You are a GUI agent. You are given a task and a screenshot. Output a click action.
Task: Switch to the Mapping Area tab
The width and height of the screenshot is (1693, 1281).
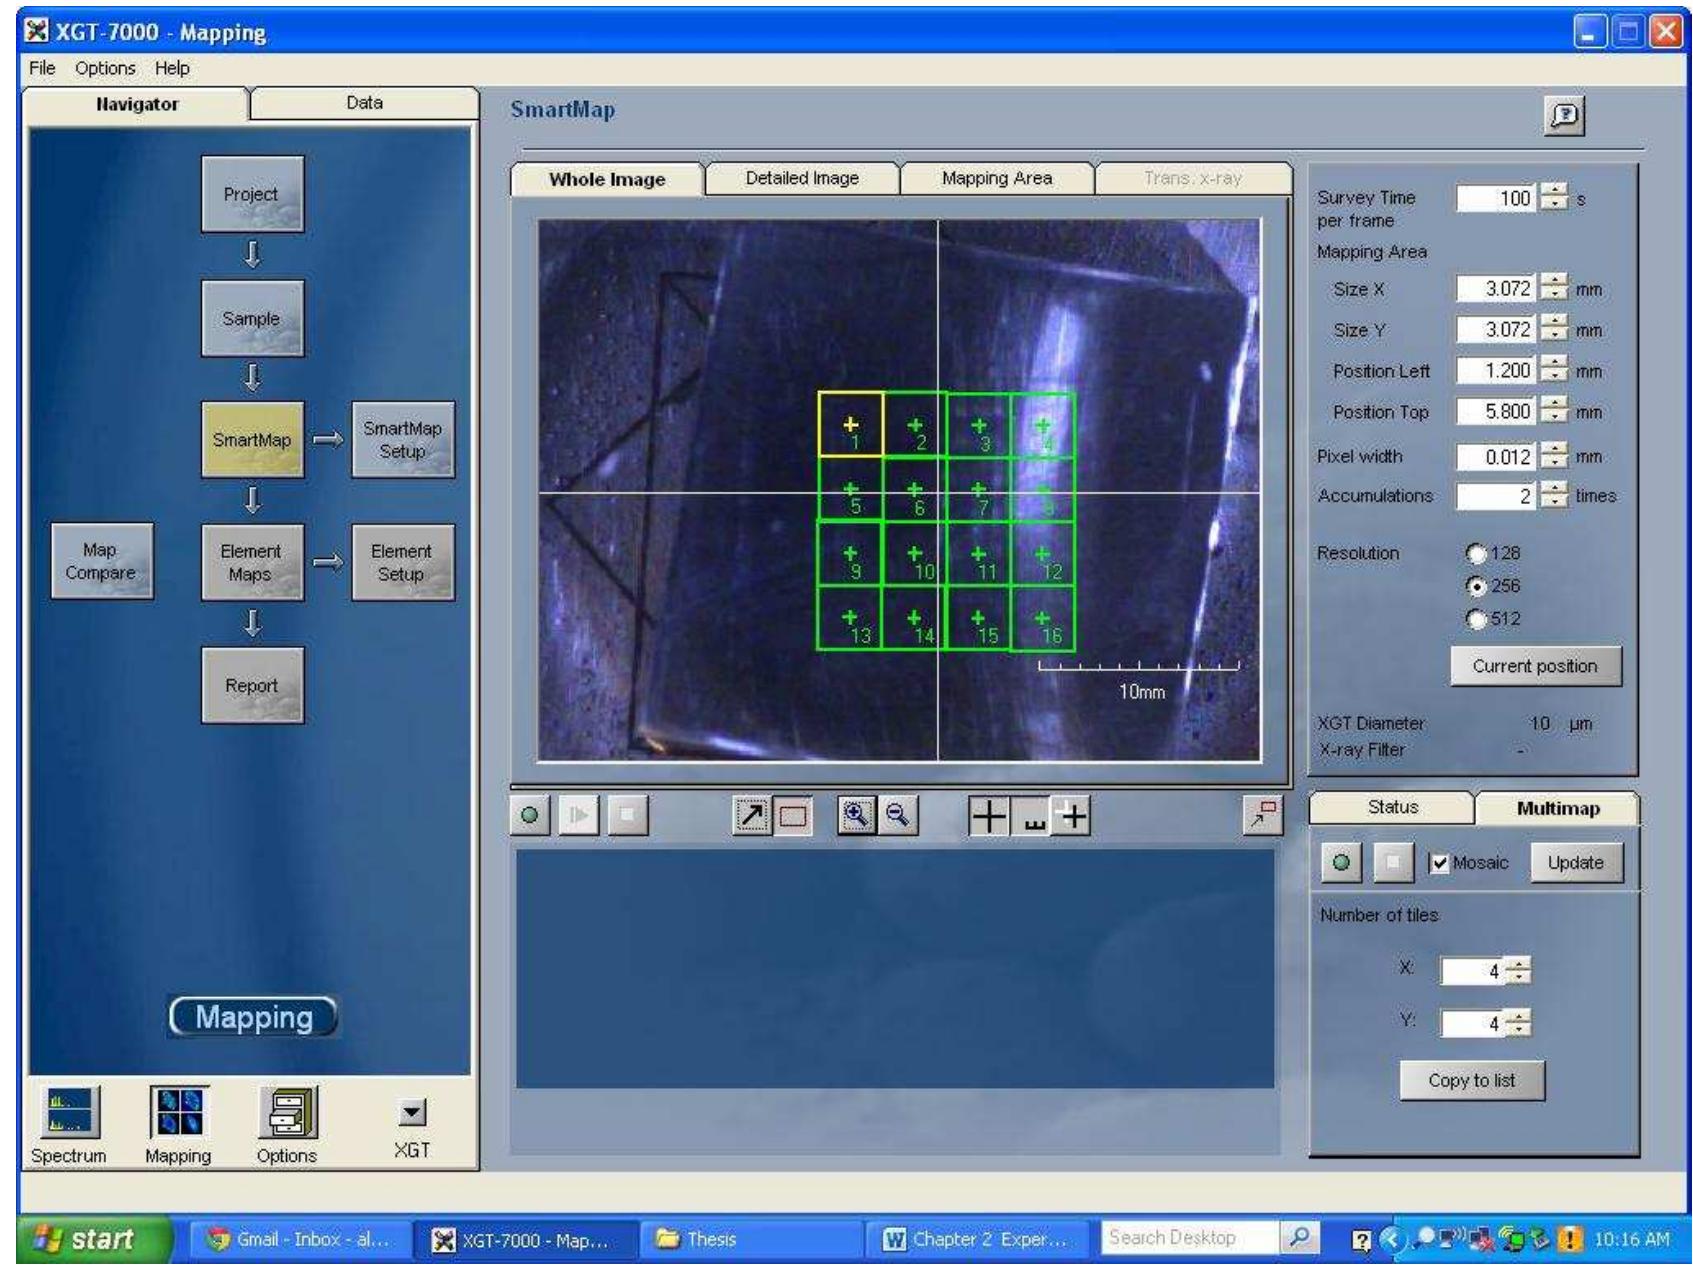pyautogui.click(x=997, y=179)
